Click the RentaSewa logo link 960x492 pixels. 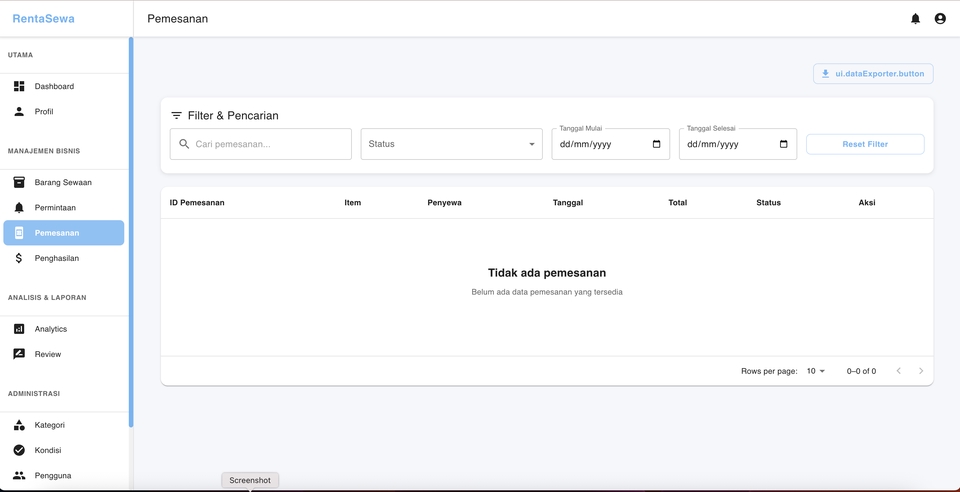point(43,19)
